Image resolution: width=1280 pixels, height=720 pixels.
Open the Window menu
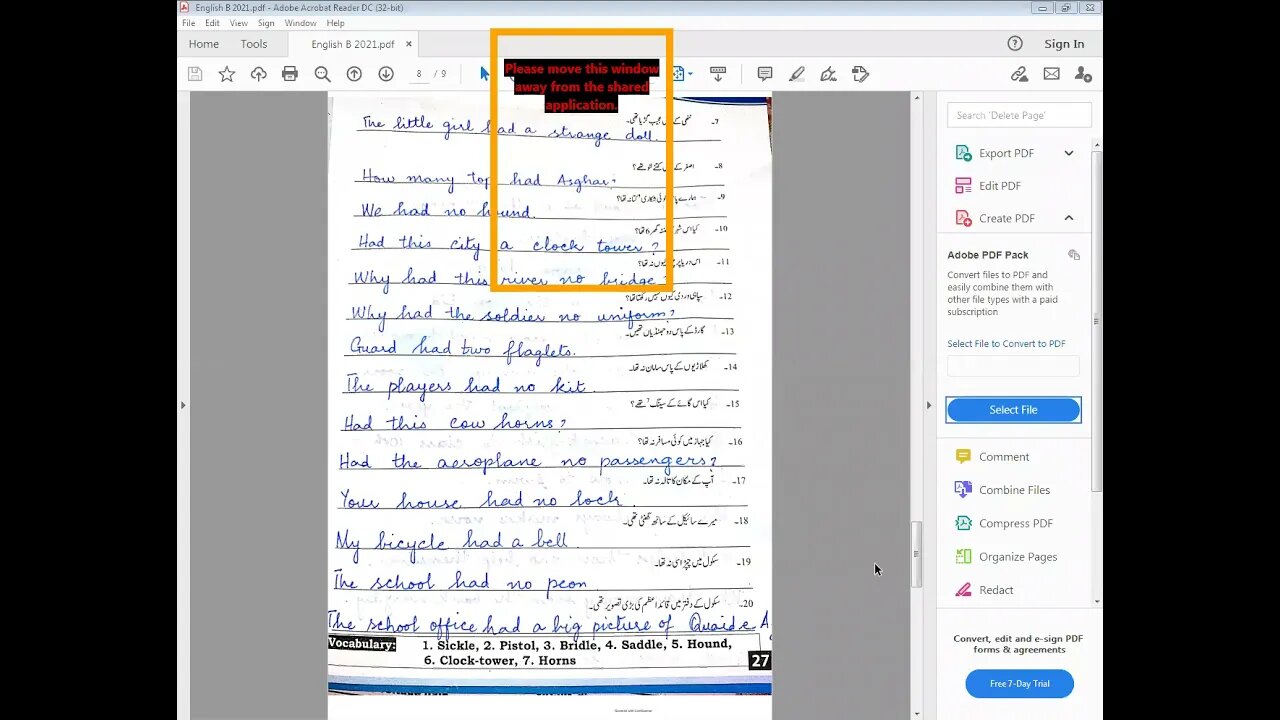300,23
